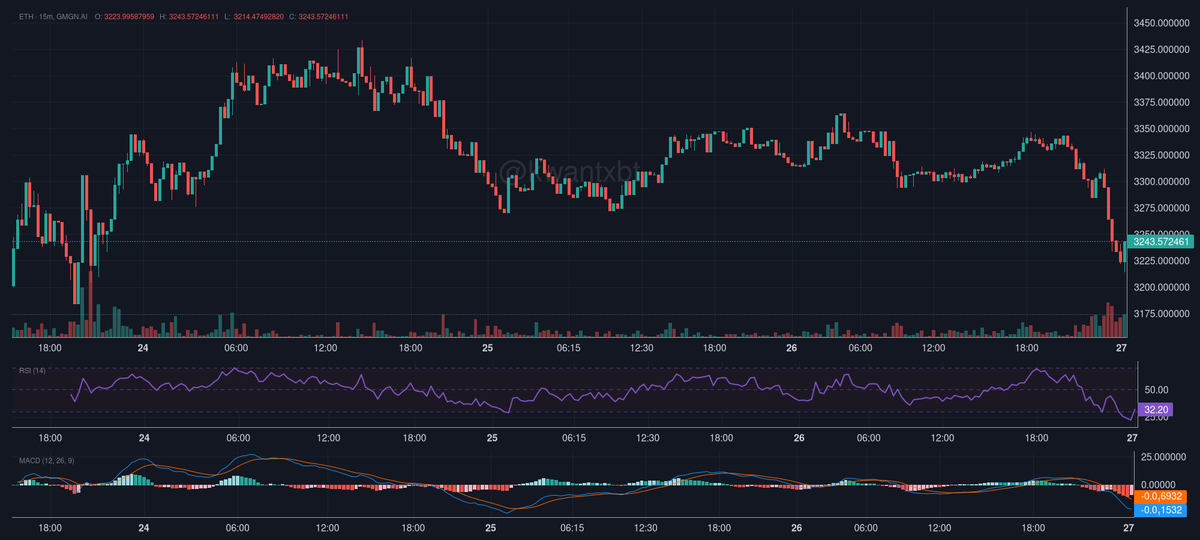The width and height of the screenshot is (1200, 540).
Task: Click the MACD (12, 26, 9) indicator label
Action: coord(45,460)
